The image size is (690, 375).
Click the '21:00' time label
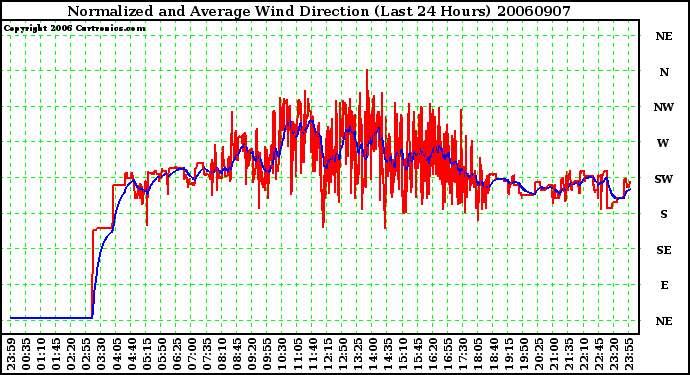[554, 354]
